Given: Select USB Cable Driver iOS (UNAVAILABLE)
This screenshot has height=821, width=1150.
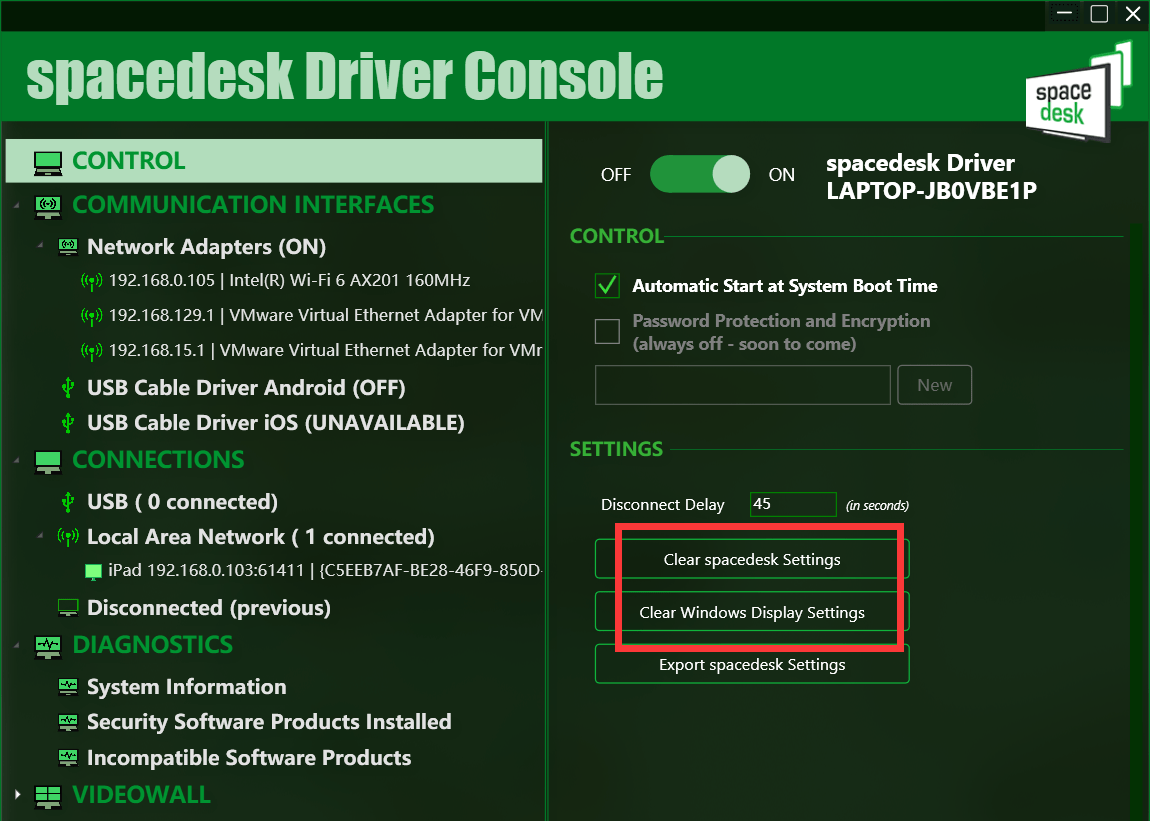Looking at the screenshot, I should (x=276, y=423).
